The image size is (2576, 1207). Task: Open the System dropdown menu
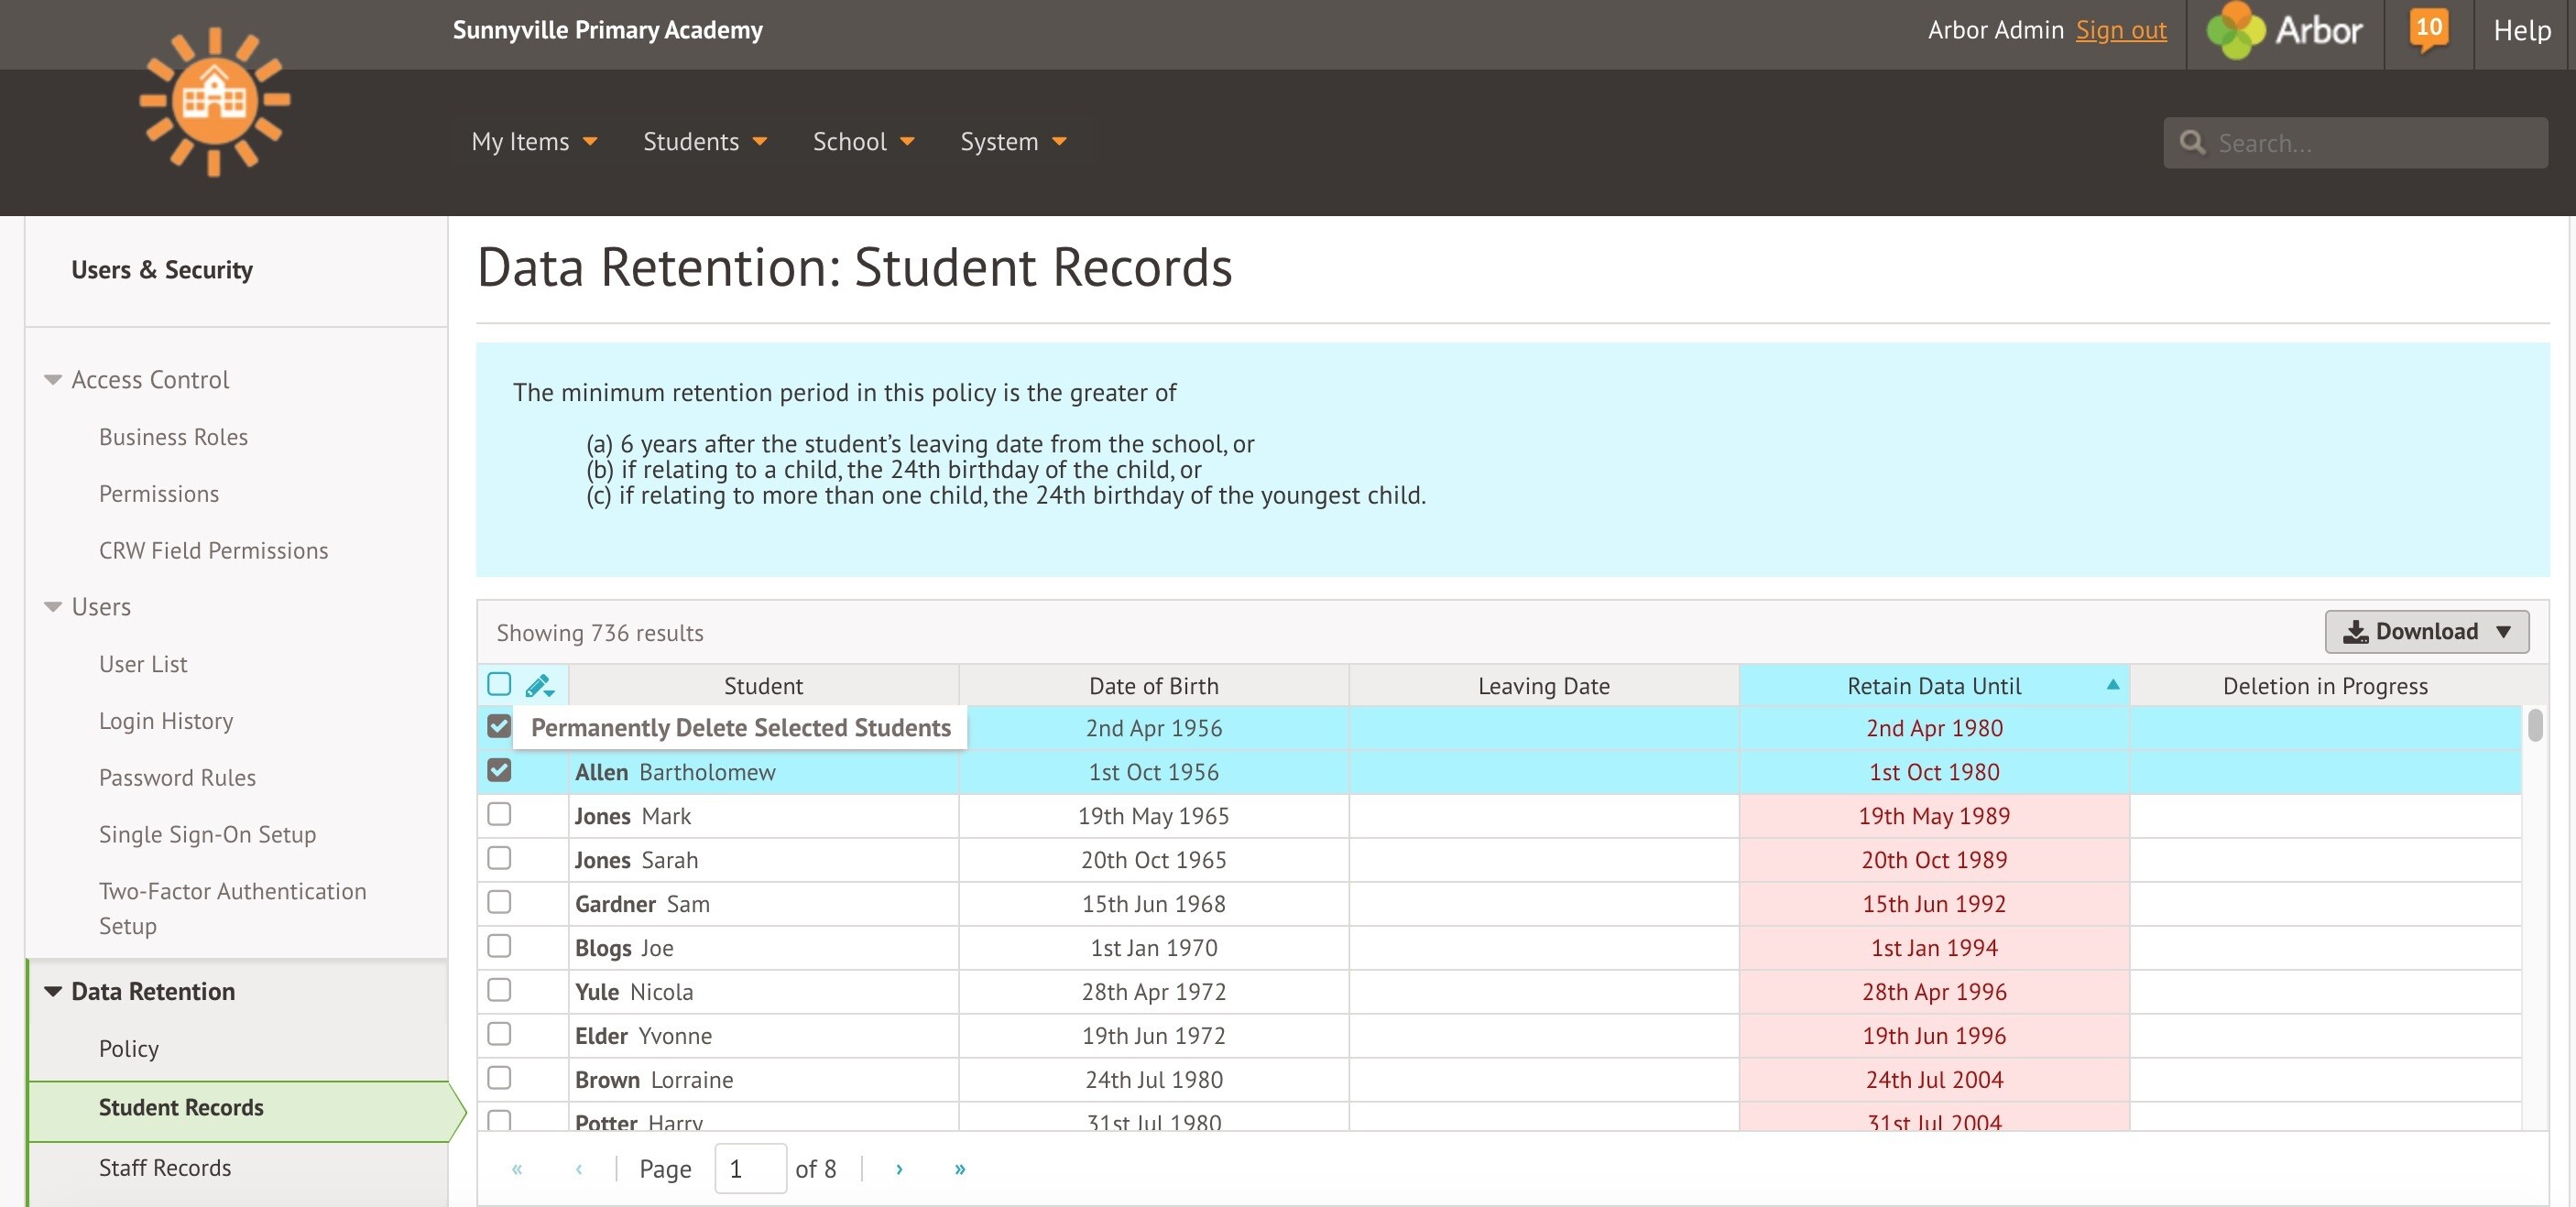click(x=1013, y=142)
